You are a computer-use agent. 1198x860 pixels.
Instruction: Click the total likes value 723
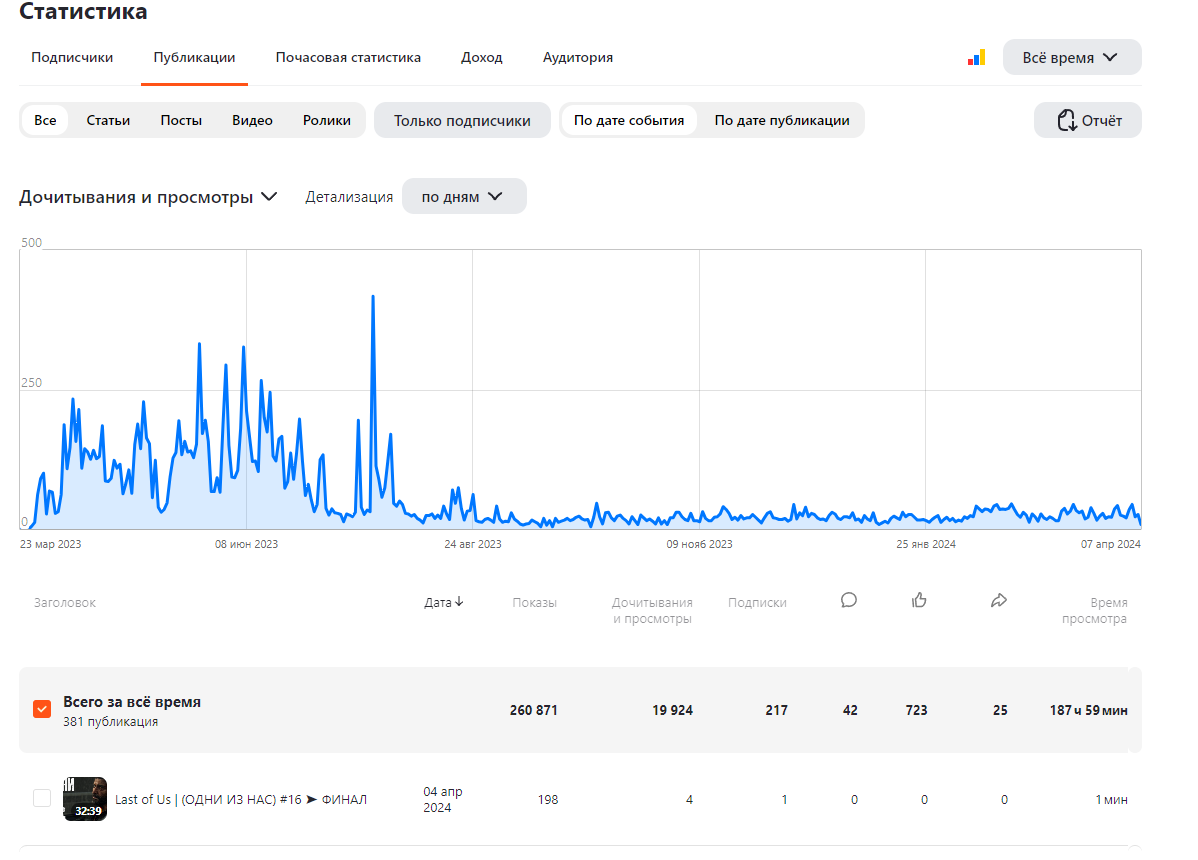[916, 710]
